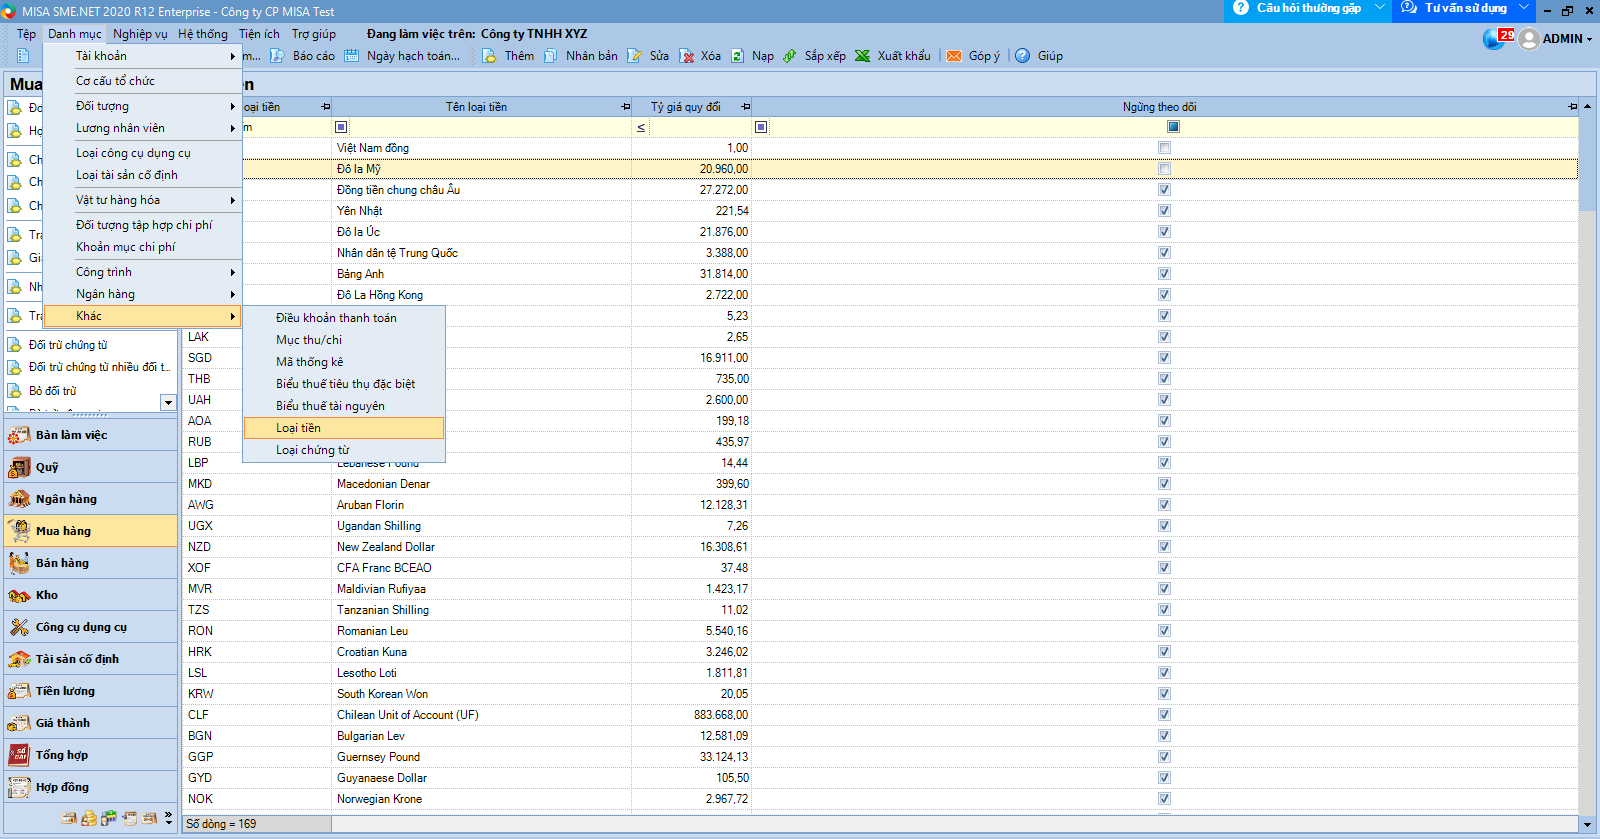The width and height of the screenshot is (1600, 839).
Task: Open the Câu hỏi thường gặp dropdown arrow
Action: pos(1380,8)
